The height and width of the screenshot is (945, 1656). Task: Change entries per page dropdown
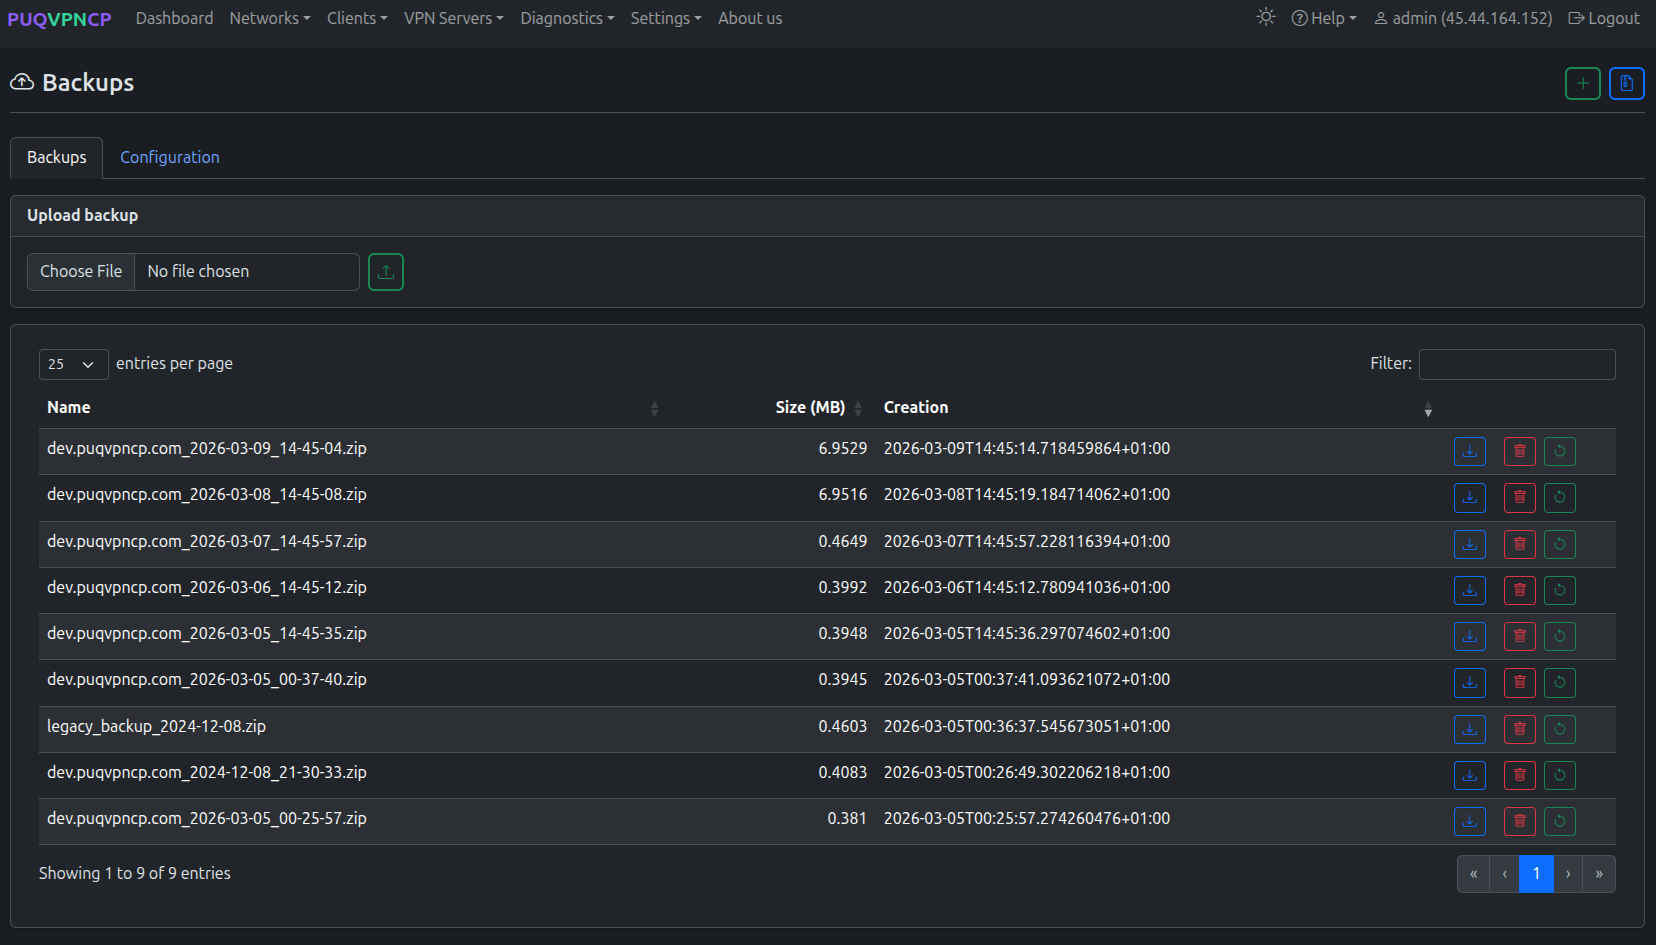pos(73,364)
